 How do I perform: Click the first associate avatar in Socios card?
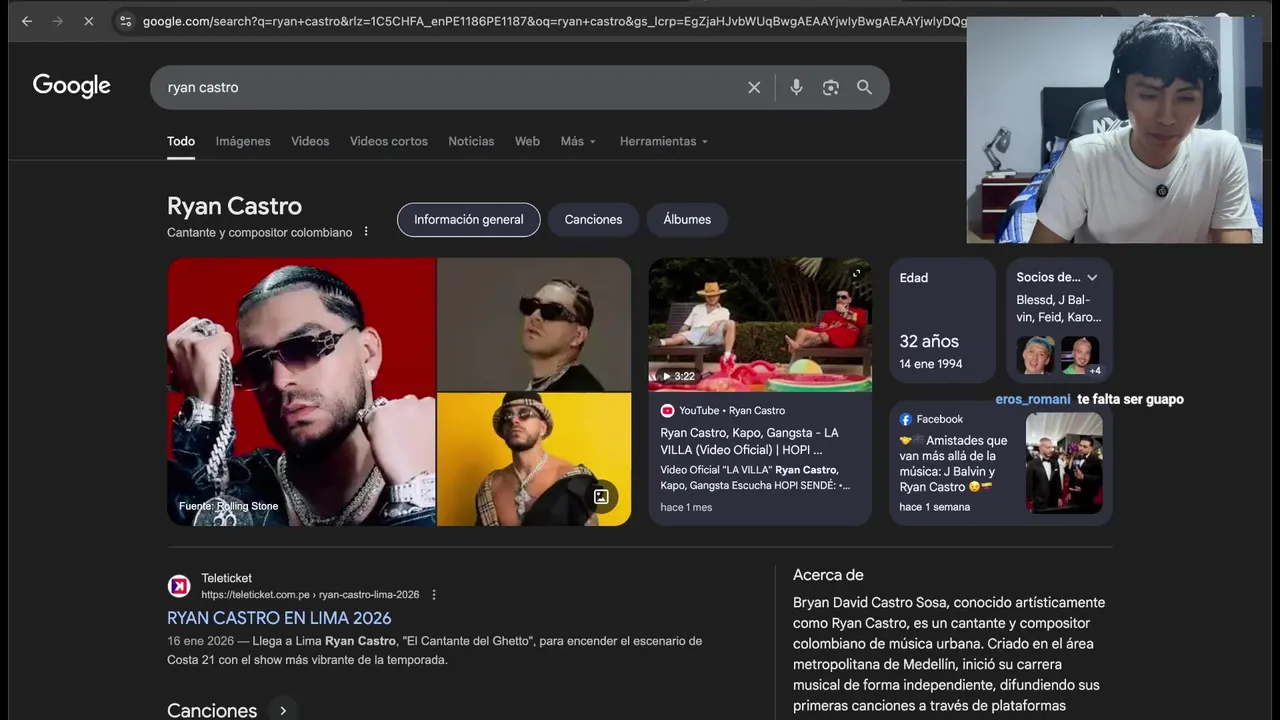[1035, 356]
